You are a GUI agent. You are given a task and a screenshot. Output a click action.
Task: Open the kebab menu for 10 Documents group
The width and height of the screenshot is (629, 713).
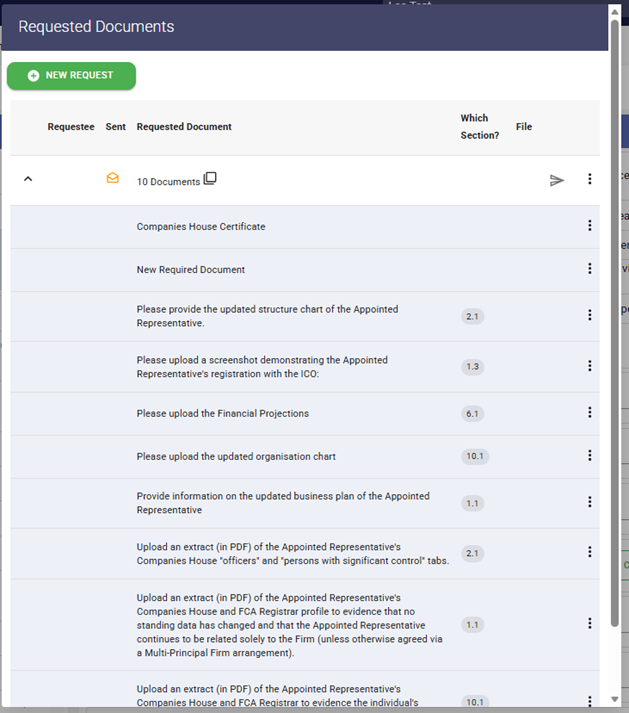click(x=590, y=180)
